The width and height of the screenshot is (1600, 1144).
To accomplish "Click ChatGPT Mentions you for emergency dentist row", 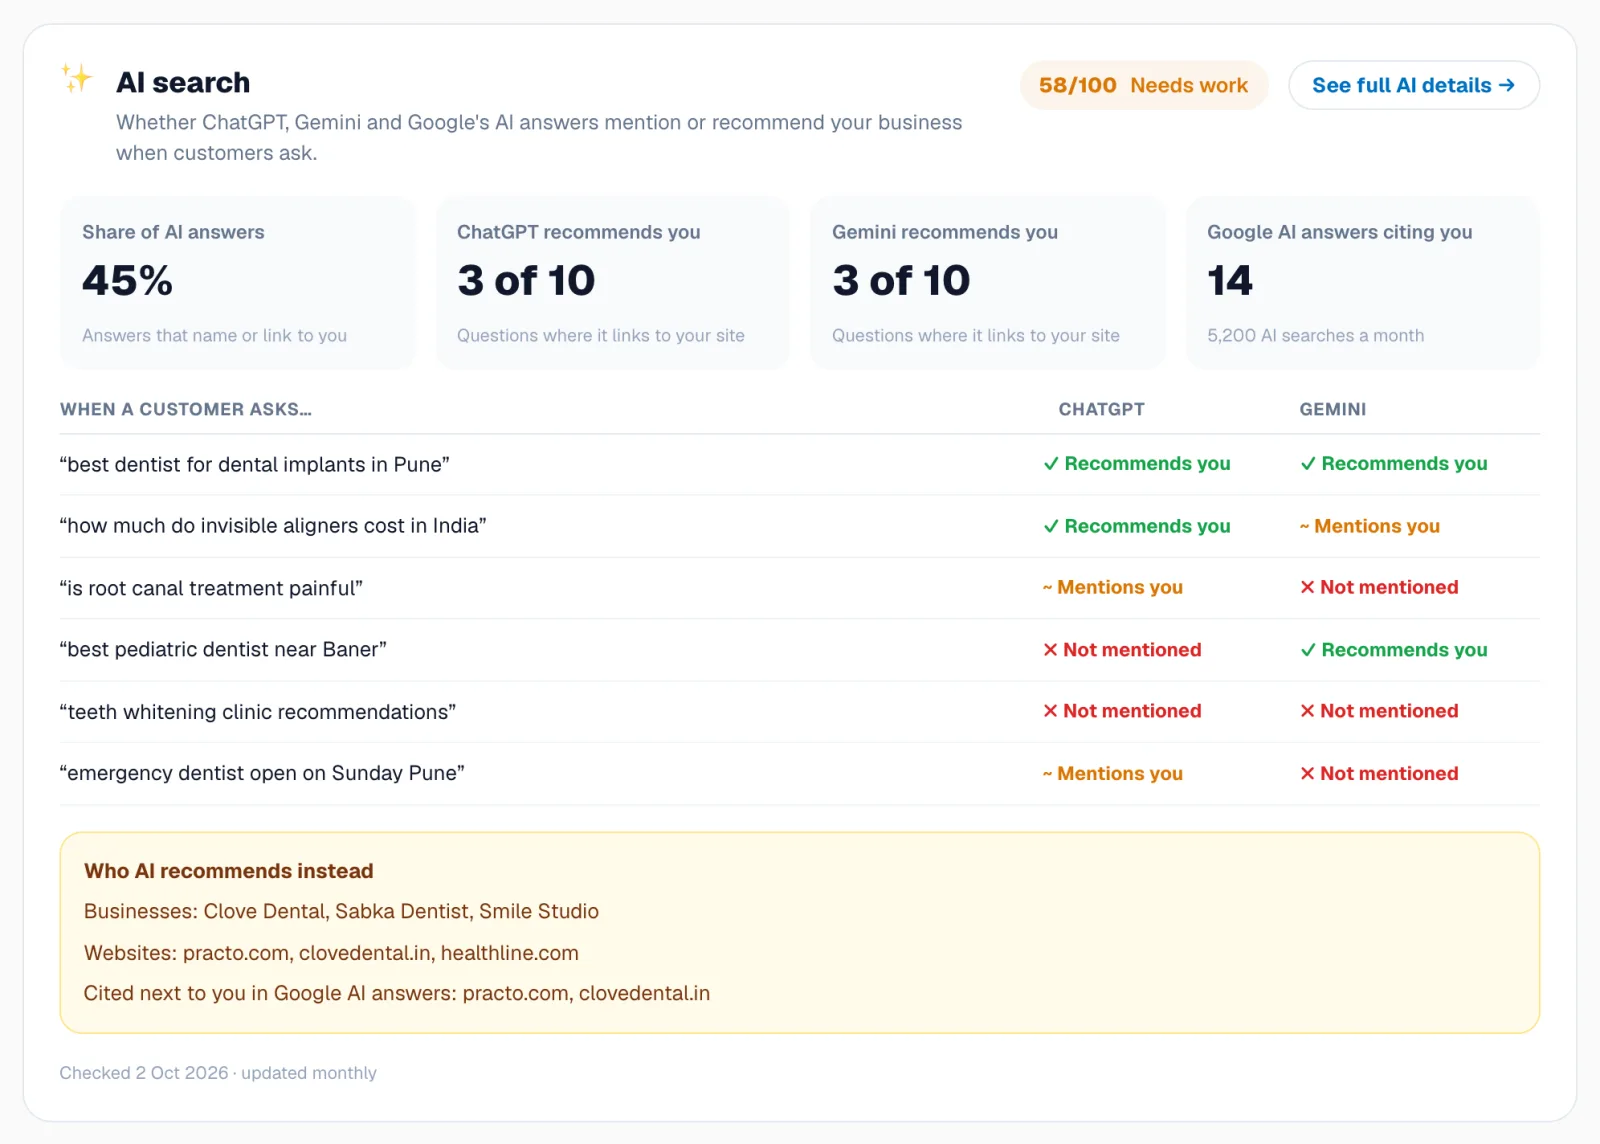I will 1112,773.
